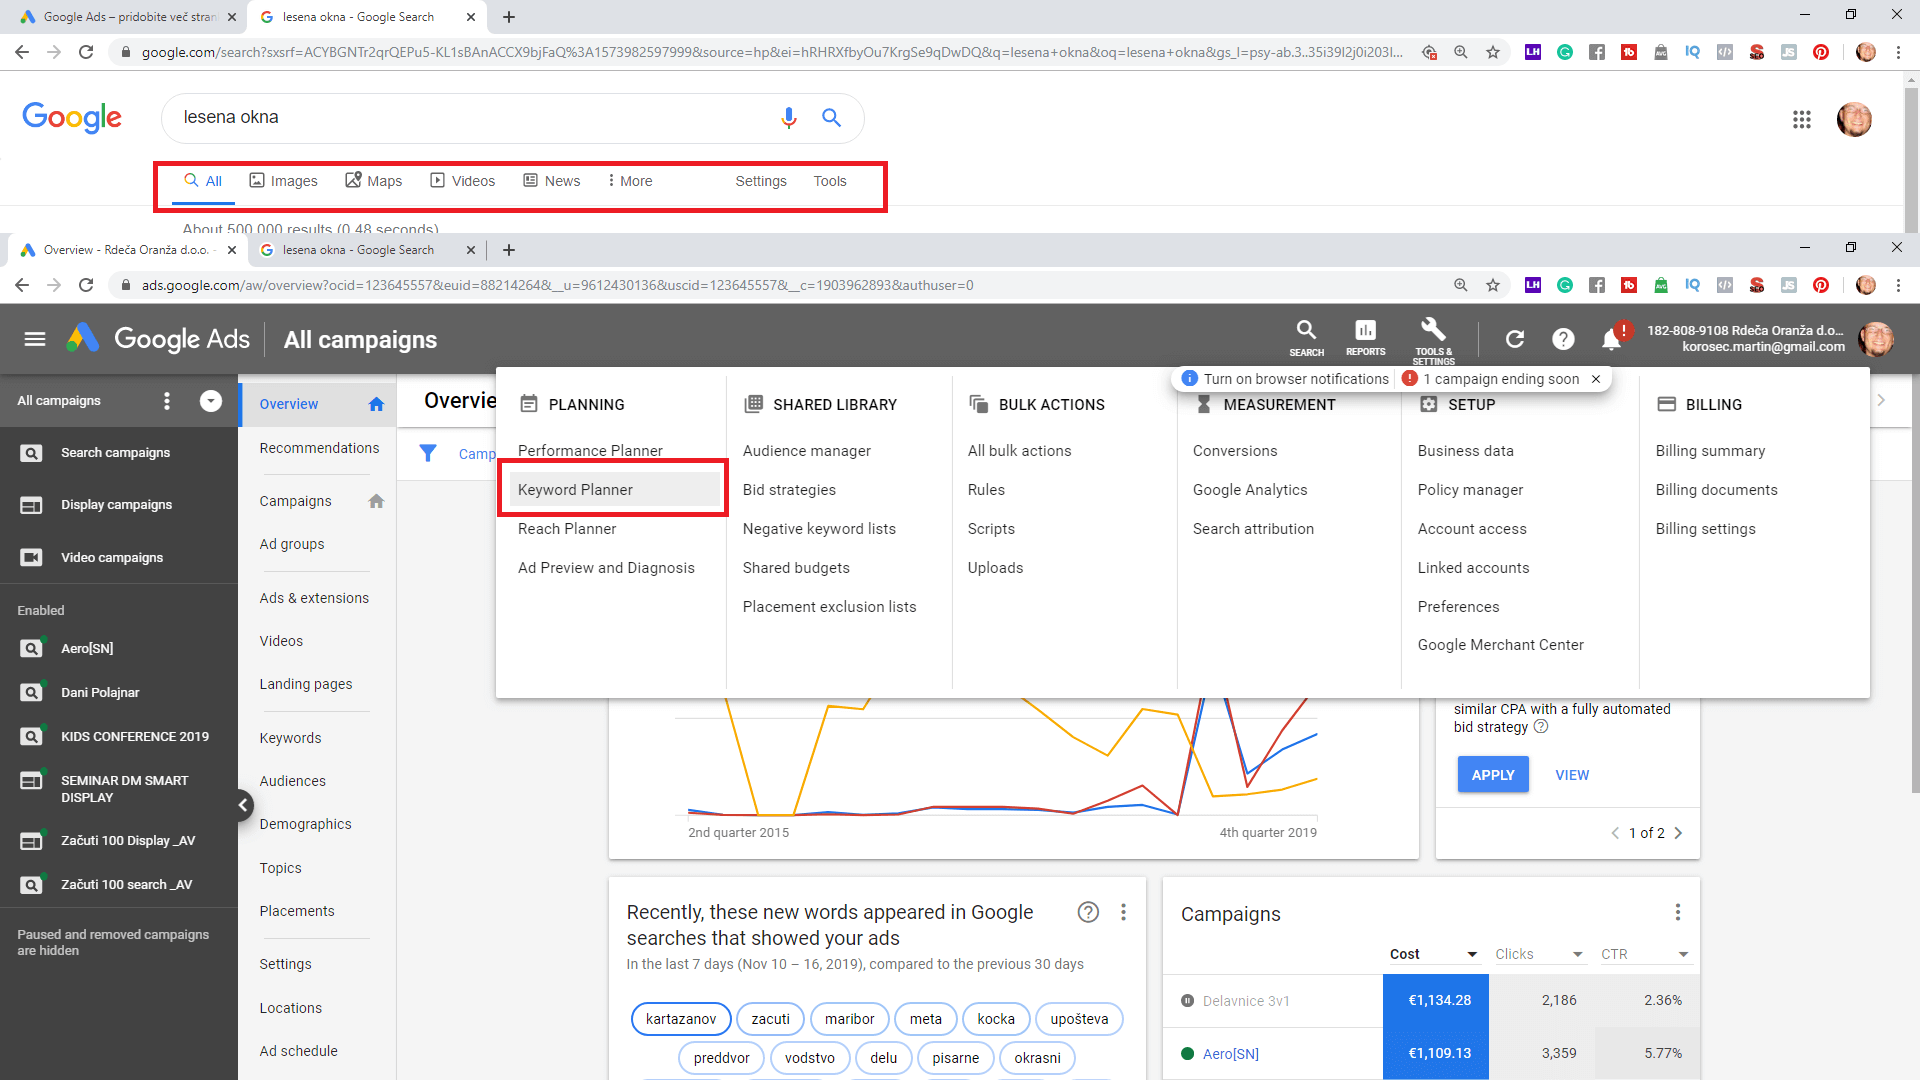Open Audience manager in Shared Library
This screenshot has height=1080, width=1920.
click(x=806, y=451)
